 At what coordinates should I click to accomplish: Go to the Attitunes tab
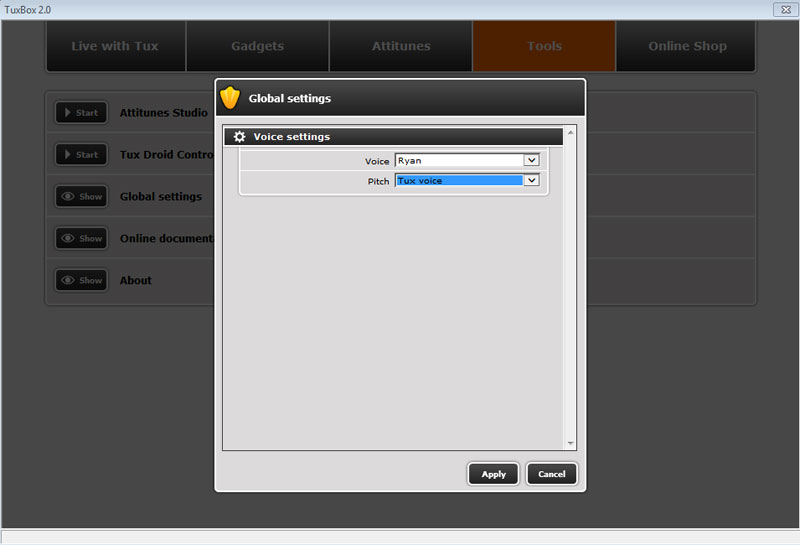[401, 46]
